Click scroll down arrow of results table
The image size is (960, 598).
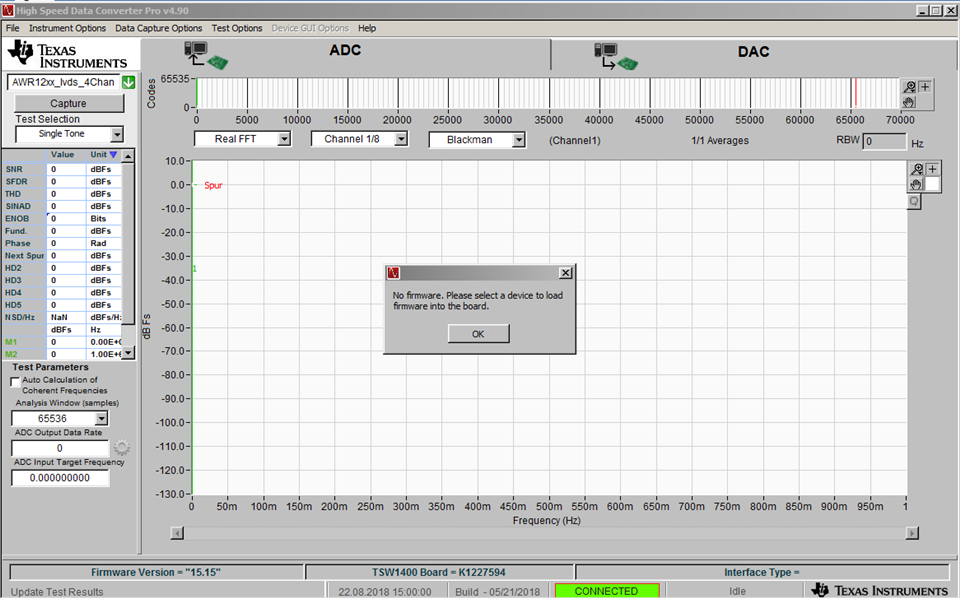coord(128,353)
